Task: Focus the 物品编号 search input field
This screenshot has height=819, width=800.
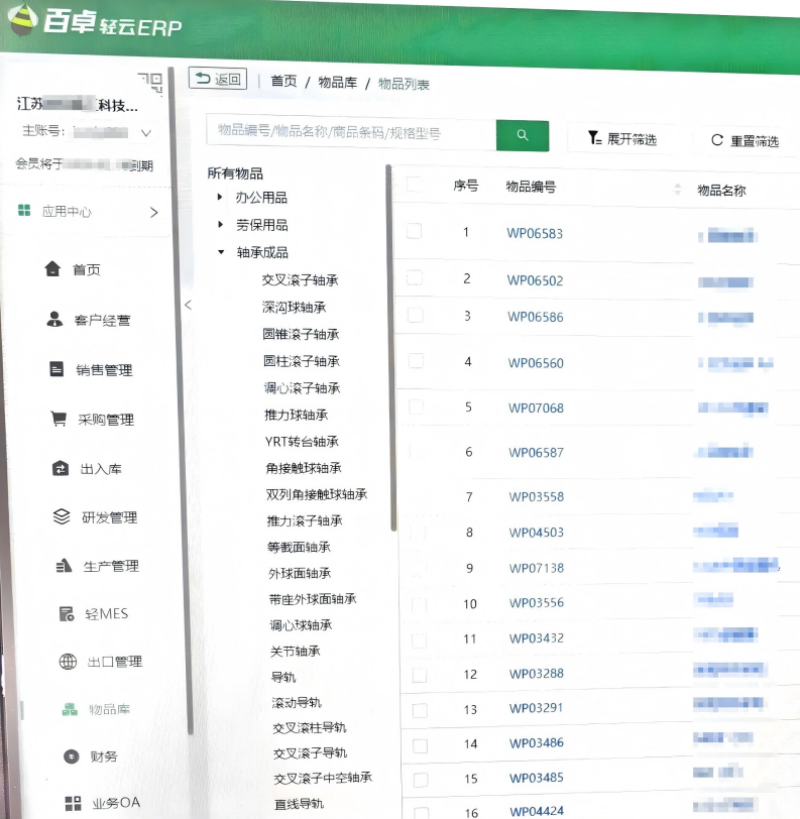Action: click(350, 133)
